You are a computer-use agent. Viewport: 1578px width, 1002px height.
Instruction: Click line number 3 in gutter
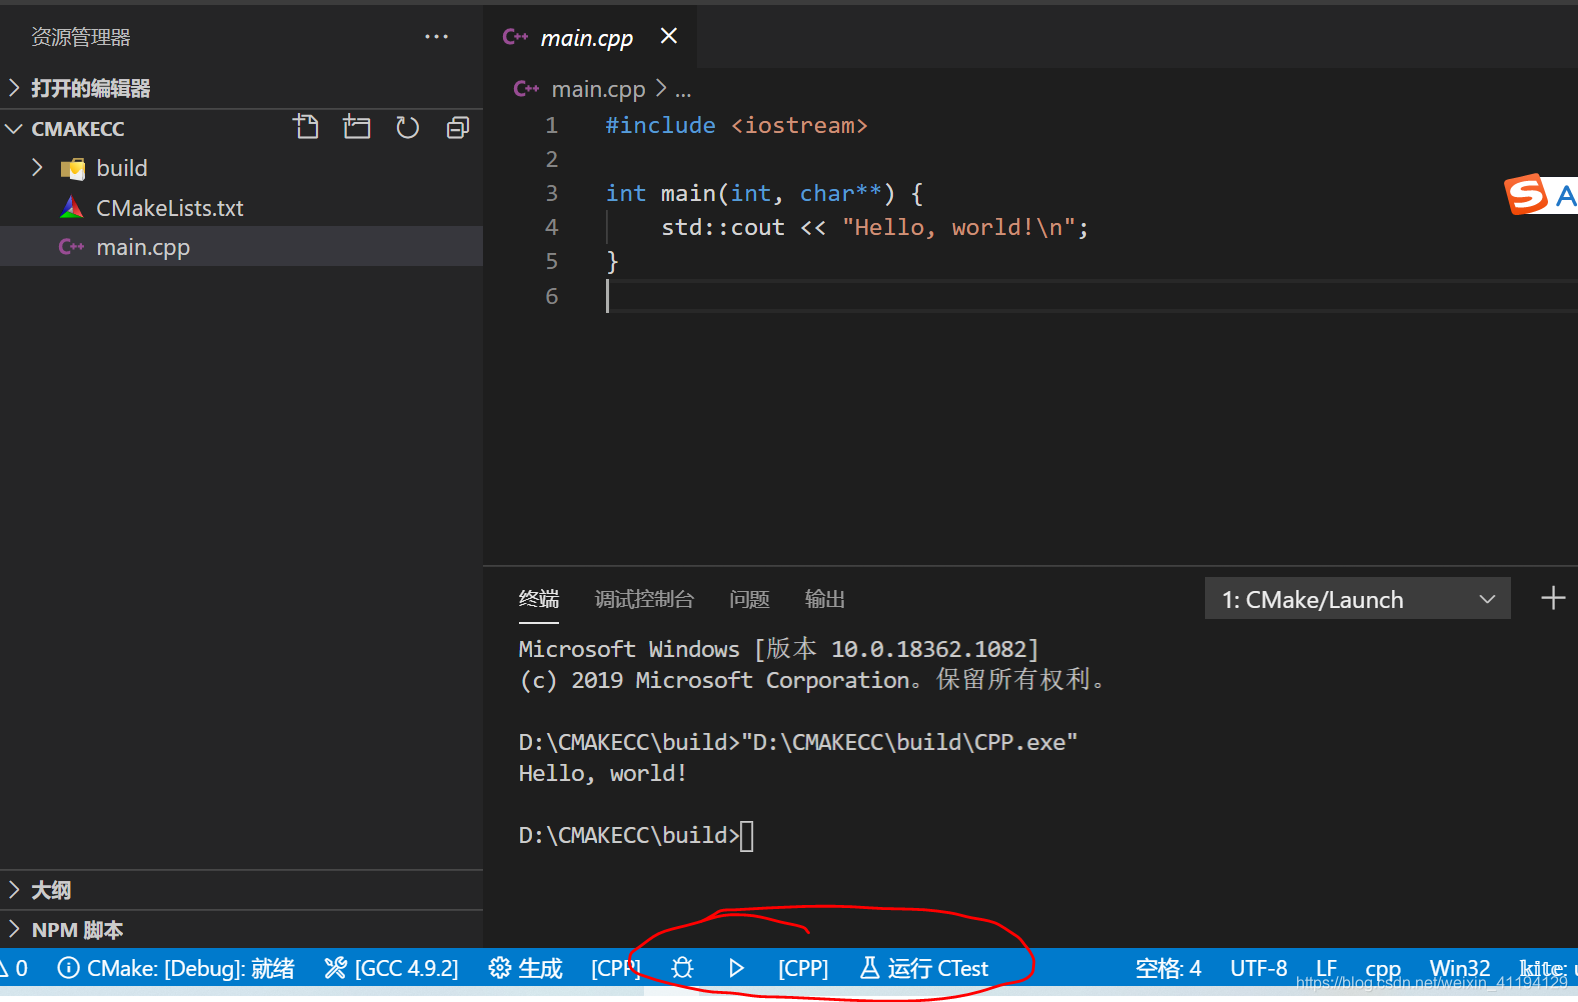[x=551, y=193]
